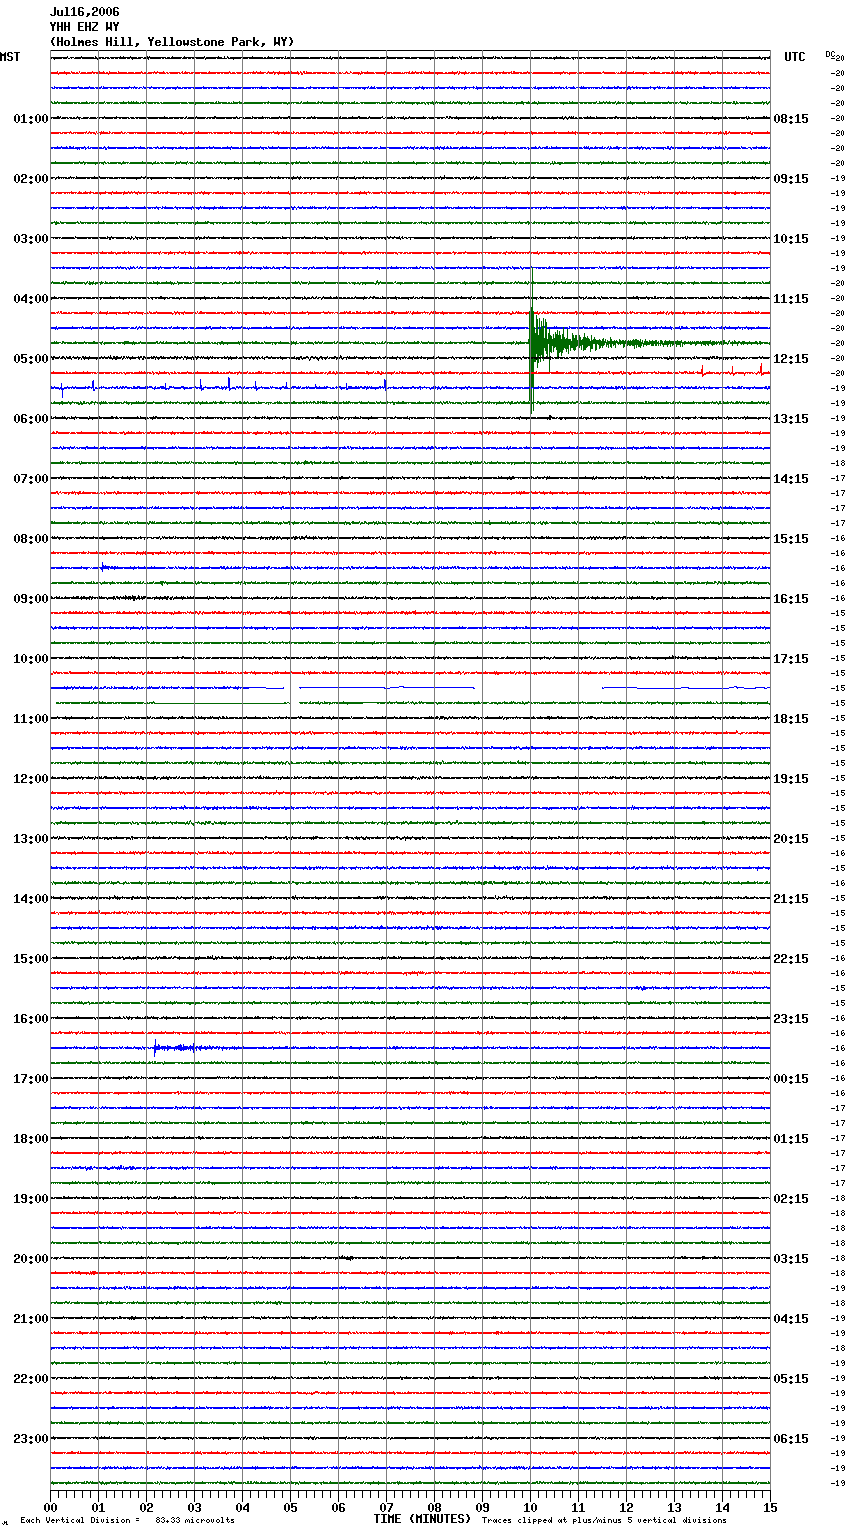Viewport: 850px width, 1534px height.
Task: Click the 19:15 UTC row label
Action: coord(791,779)
